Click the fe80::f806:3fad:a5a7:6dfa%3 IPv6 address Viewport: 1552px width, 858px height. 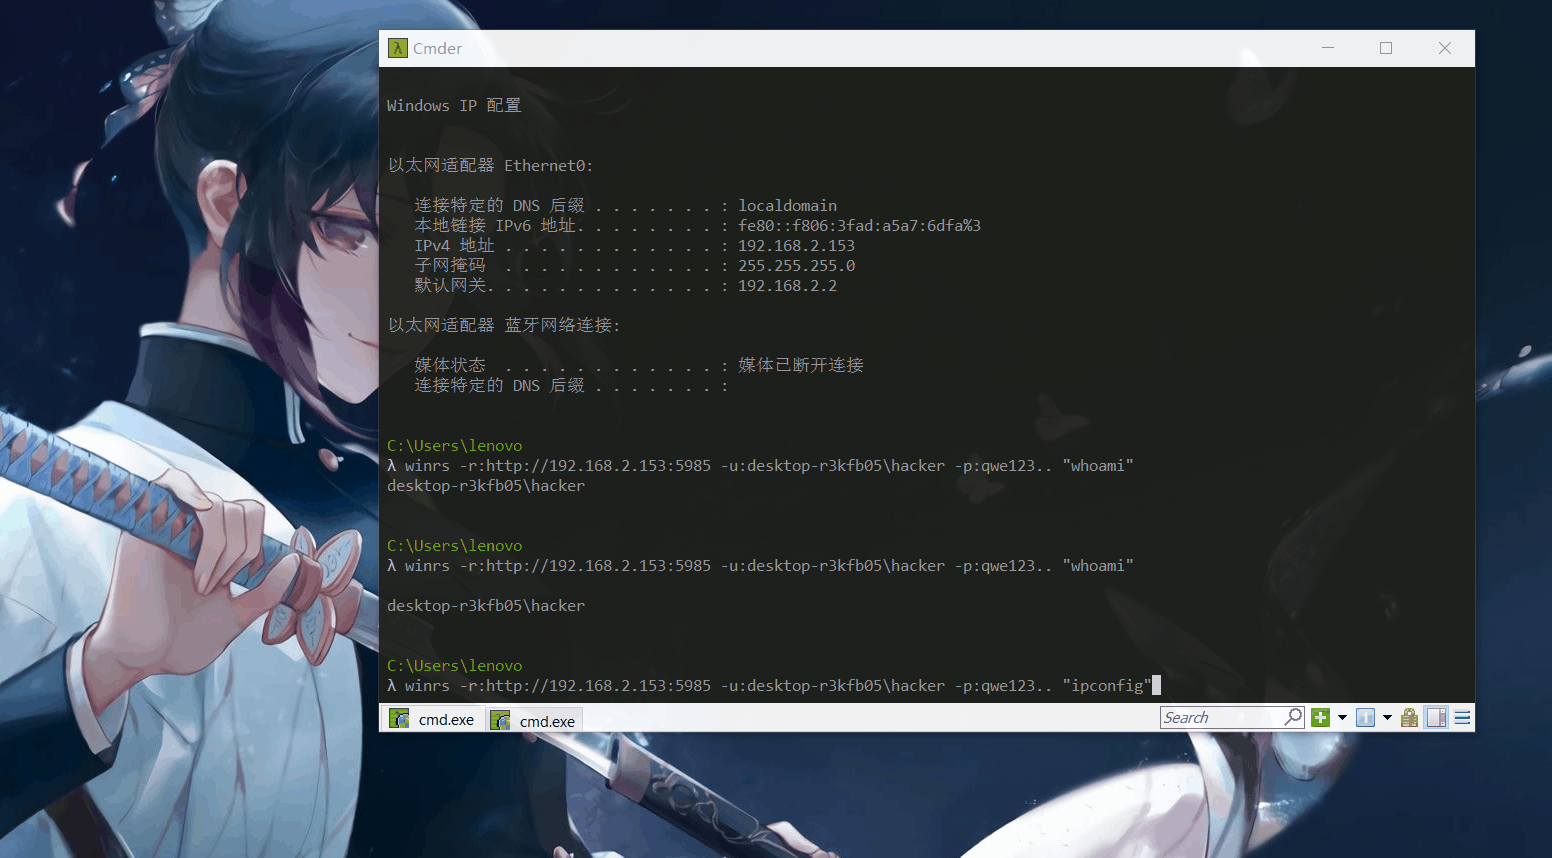pos(859,226)
